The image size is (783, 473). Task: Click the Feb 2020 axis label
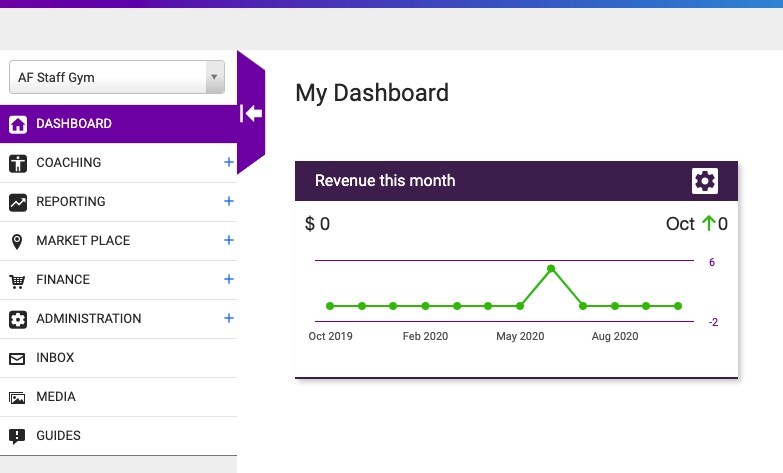tap(425, 336)
